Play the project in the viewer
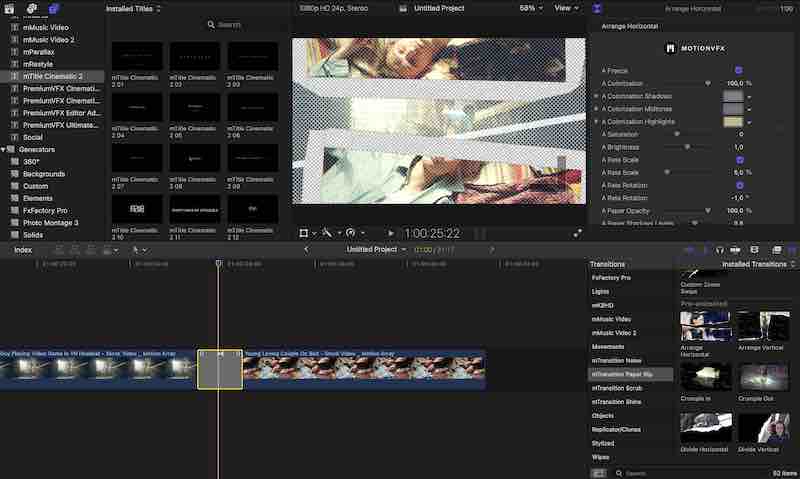The width and height of the screenshot is (800, 479). pos(391,233)
